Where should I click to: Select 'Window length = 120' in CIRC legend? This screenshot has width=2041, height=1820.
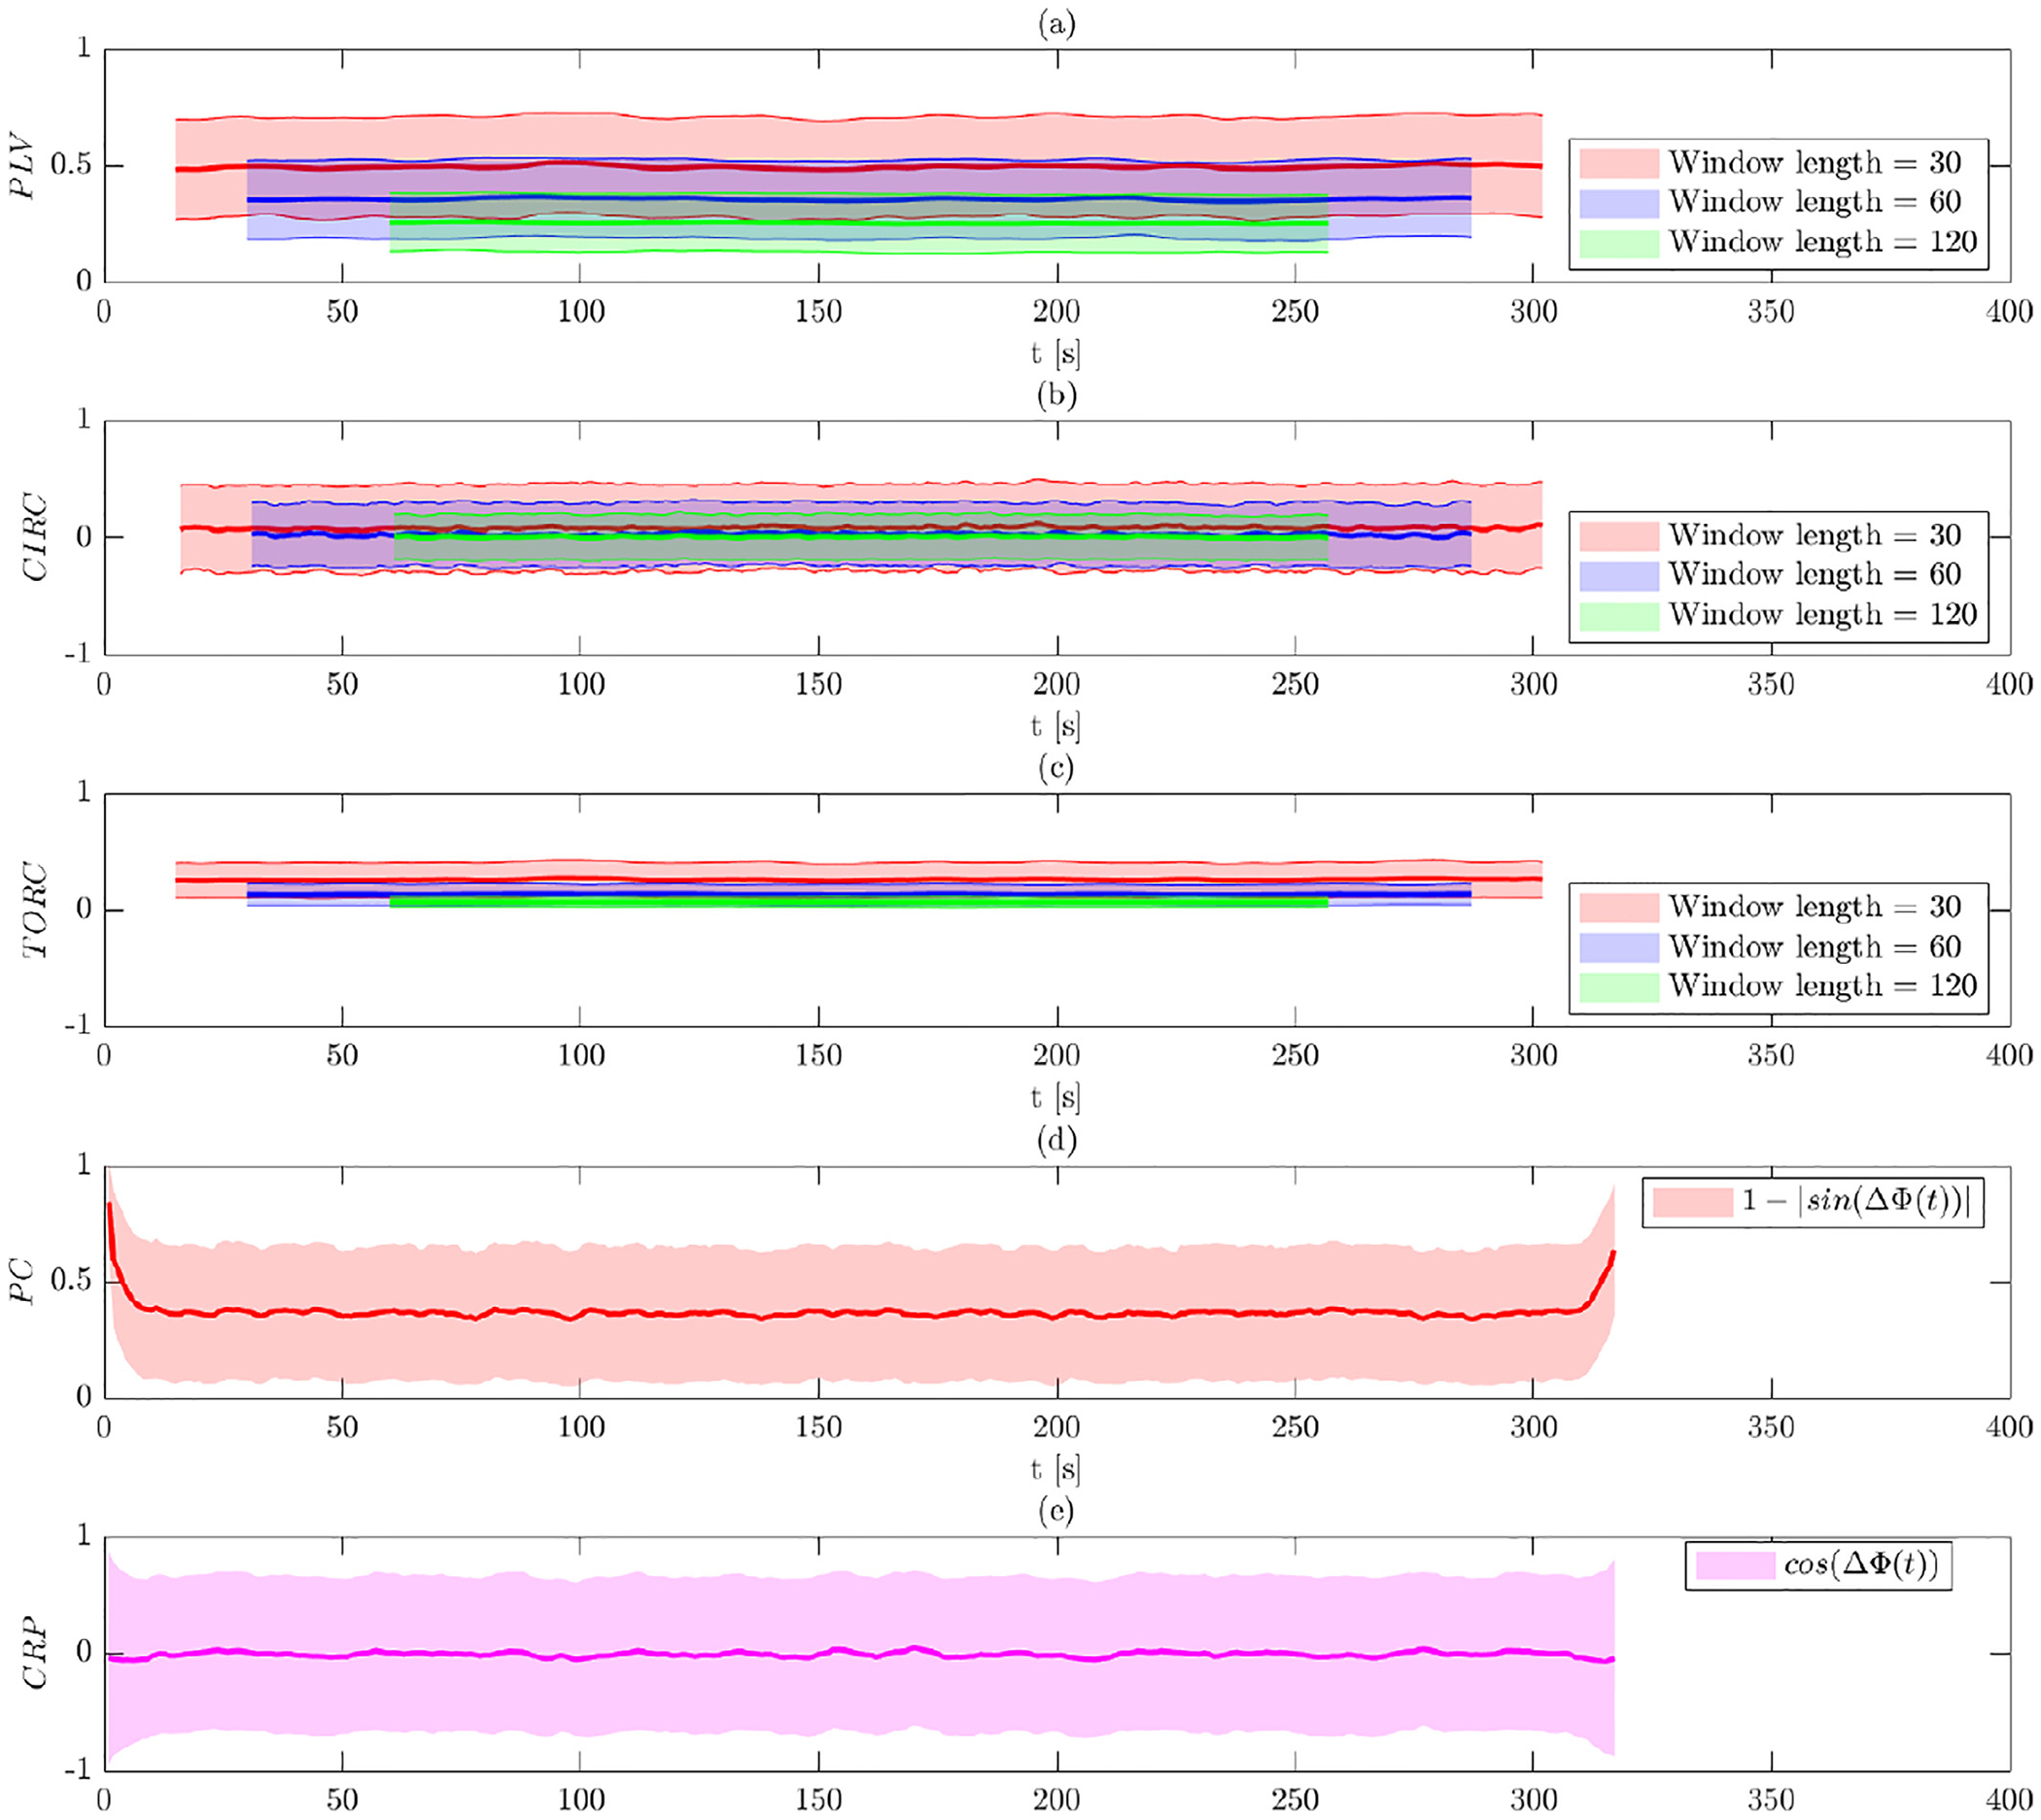(x=1823, y=615)
